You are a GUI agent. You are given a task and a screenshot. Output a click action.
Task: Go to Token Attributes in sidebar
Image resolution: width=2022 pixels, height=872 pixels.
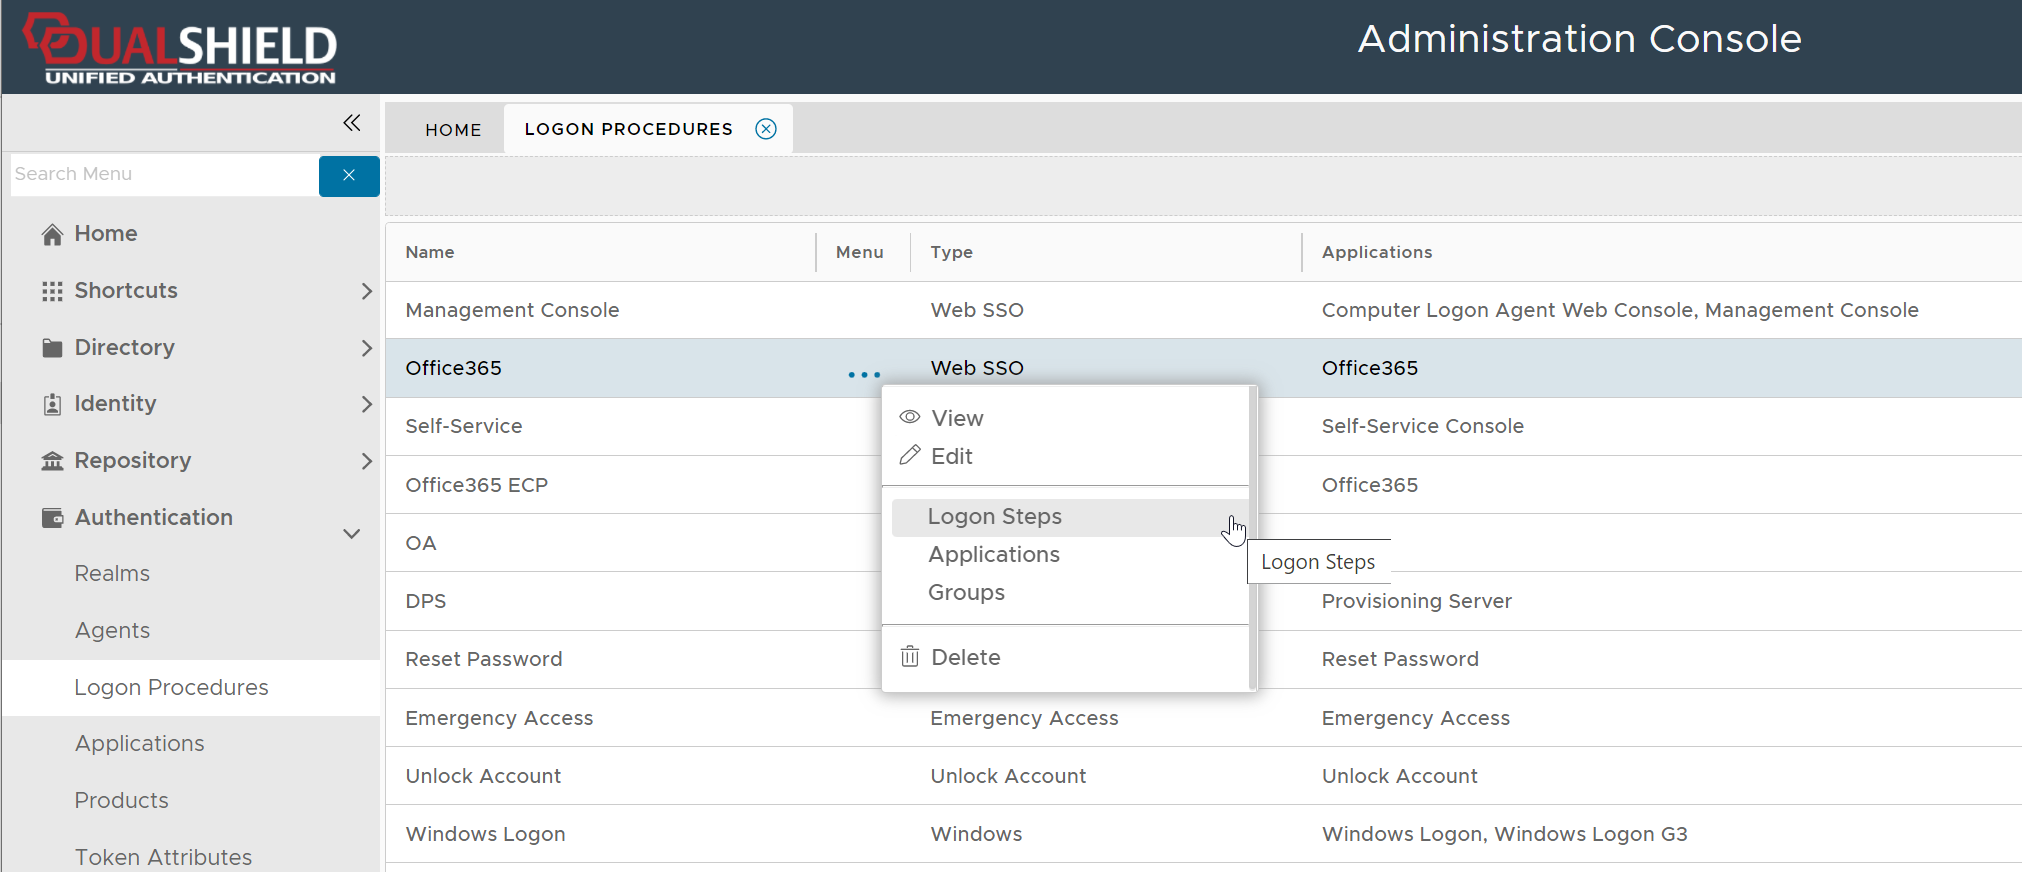(163, 857)
